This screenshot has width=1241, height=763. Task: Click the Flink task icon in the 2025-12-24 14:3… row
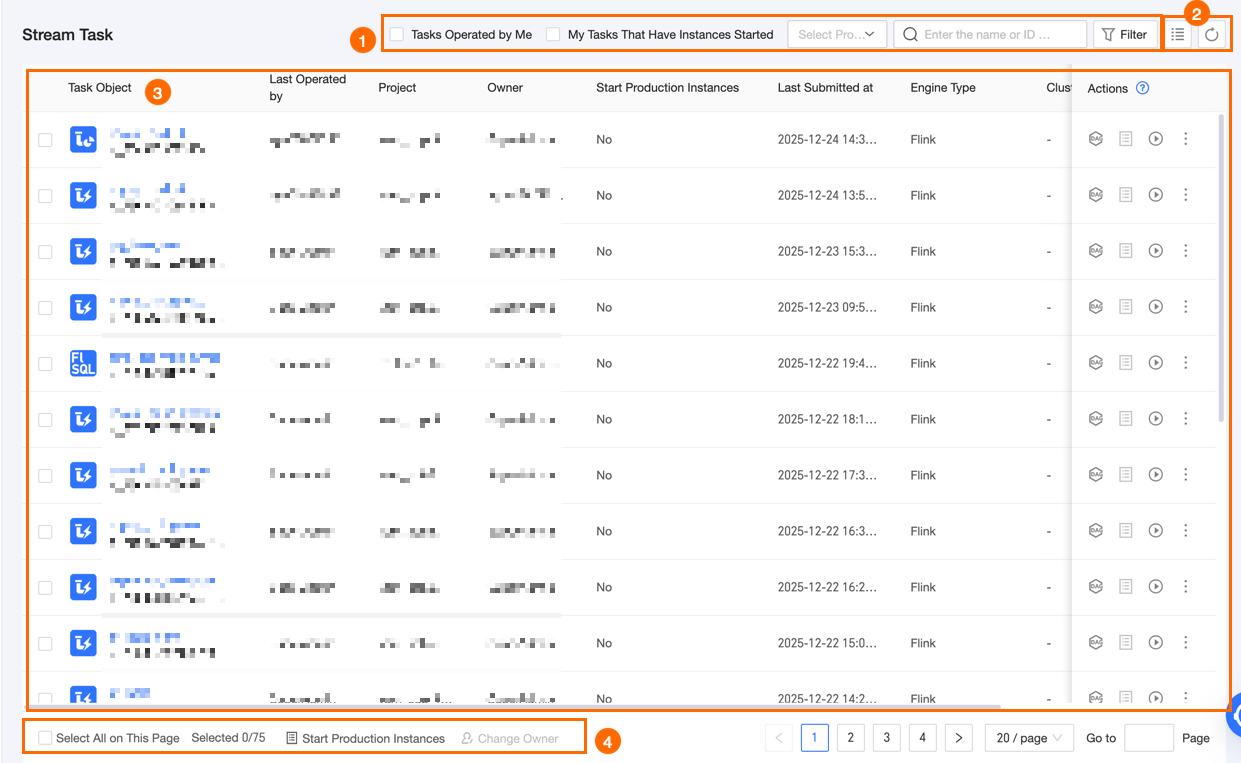click(83, 139)
